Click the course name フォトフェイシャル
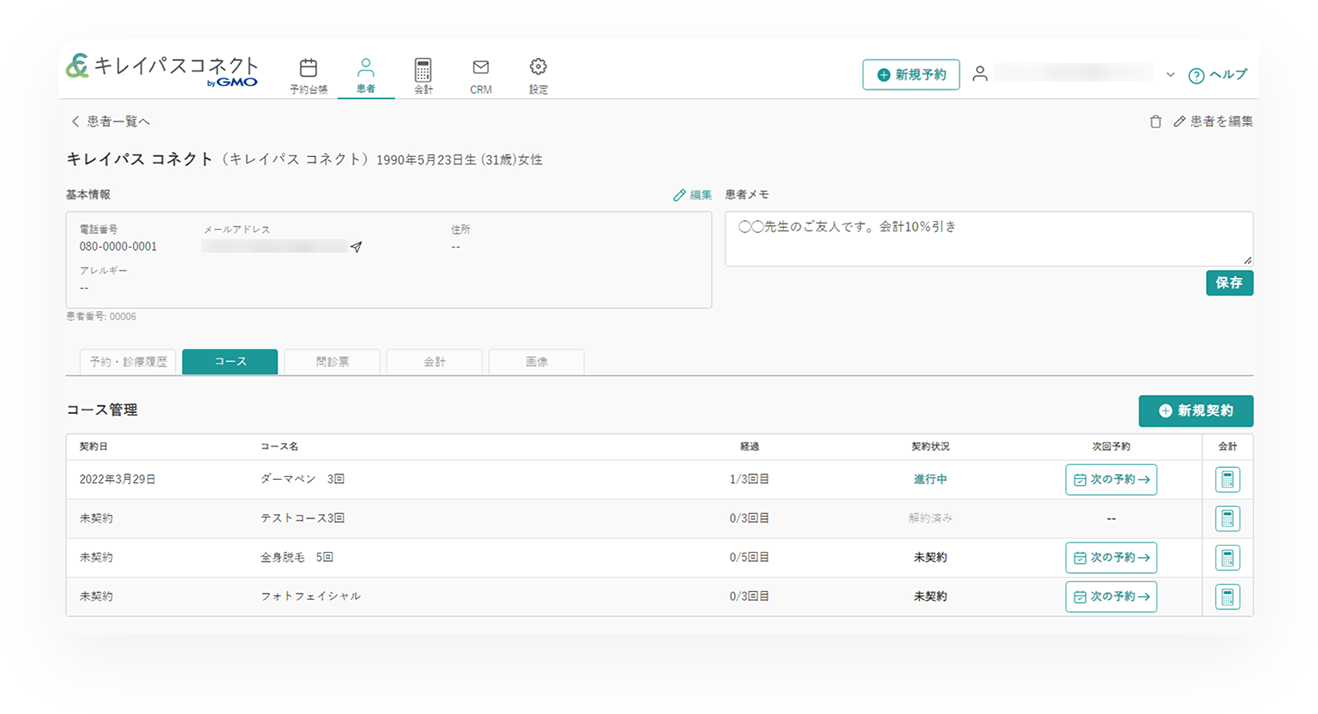1318x714 pixels. pyautogui.click(x=310, y=597)
